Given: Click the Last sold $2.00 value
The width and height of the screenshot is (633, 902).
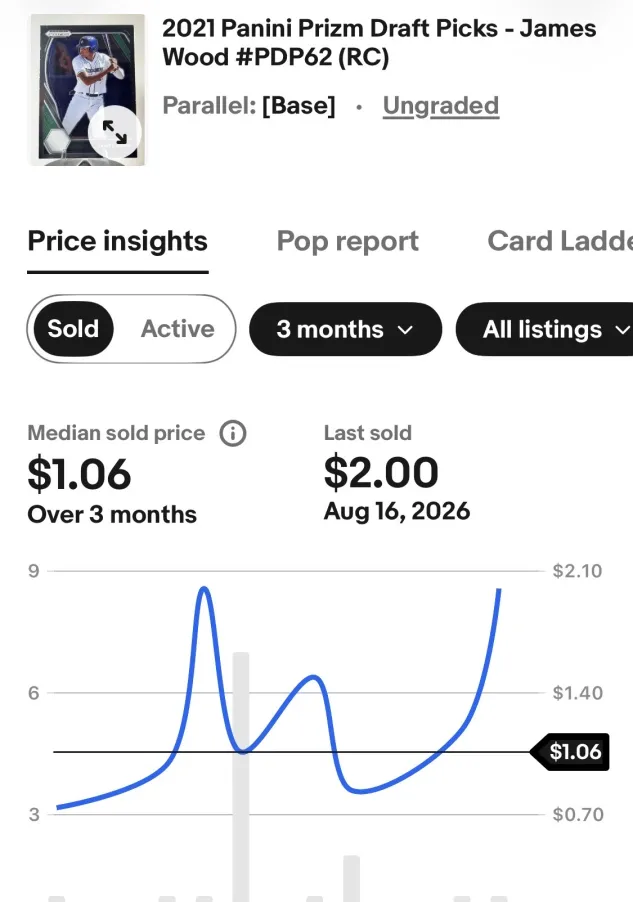Looking at the screenshot, I should click(x=381, y=473).
